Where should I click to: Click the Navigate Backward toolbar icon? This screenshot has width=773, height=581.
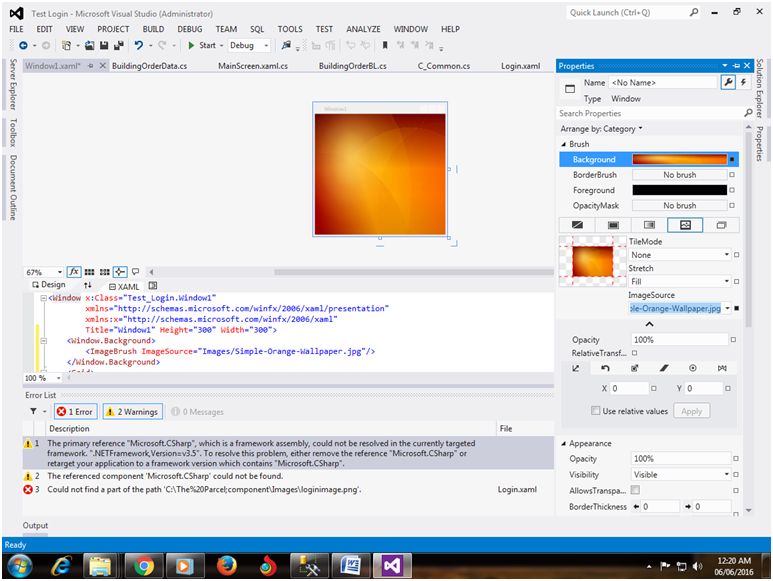pos(23,45)
